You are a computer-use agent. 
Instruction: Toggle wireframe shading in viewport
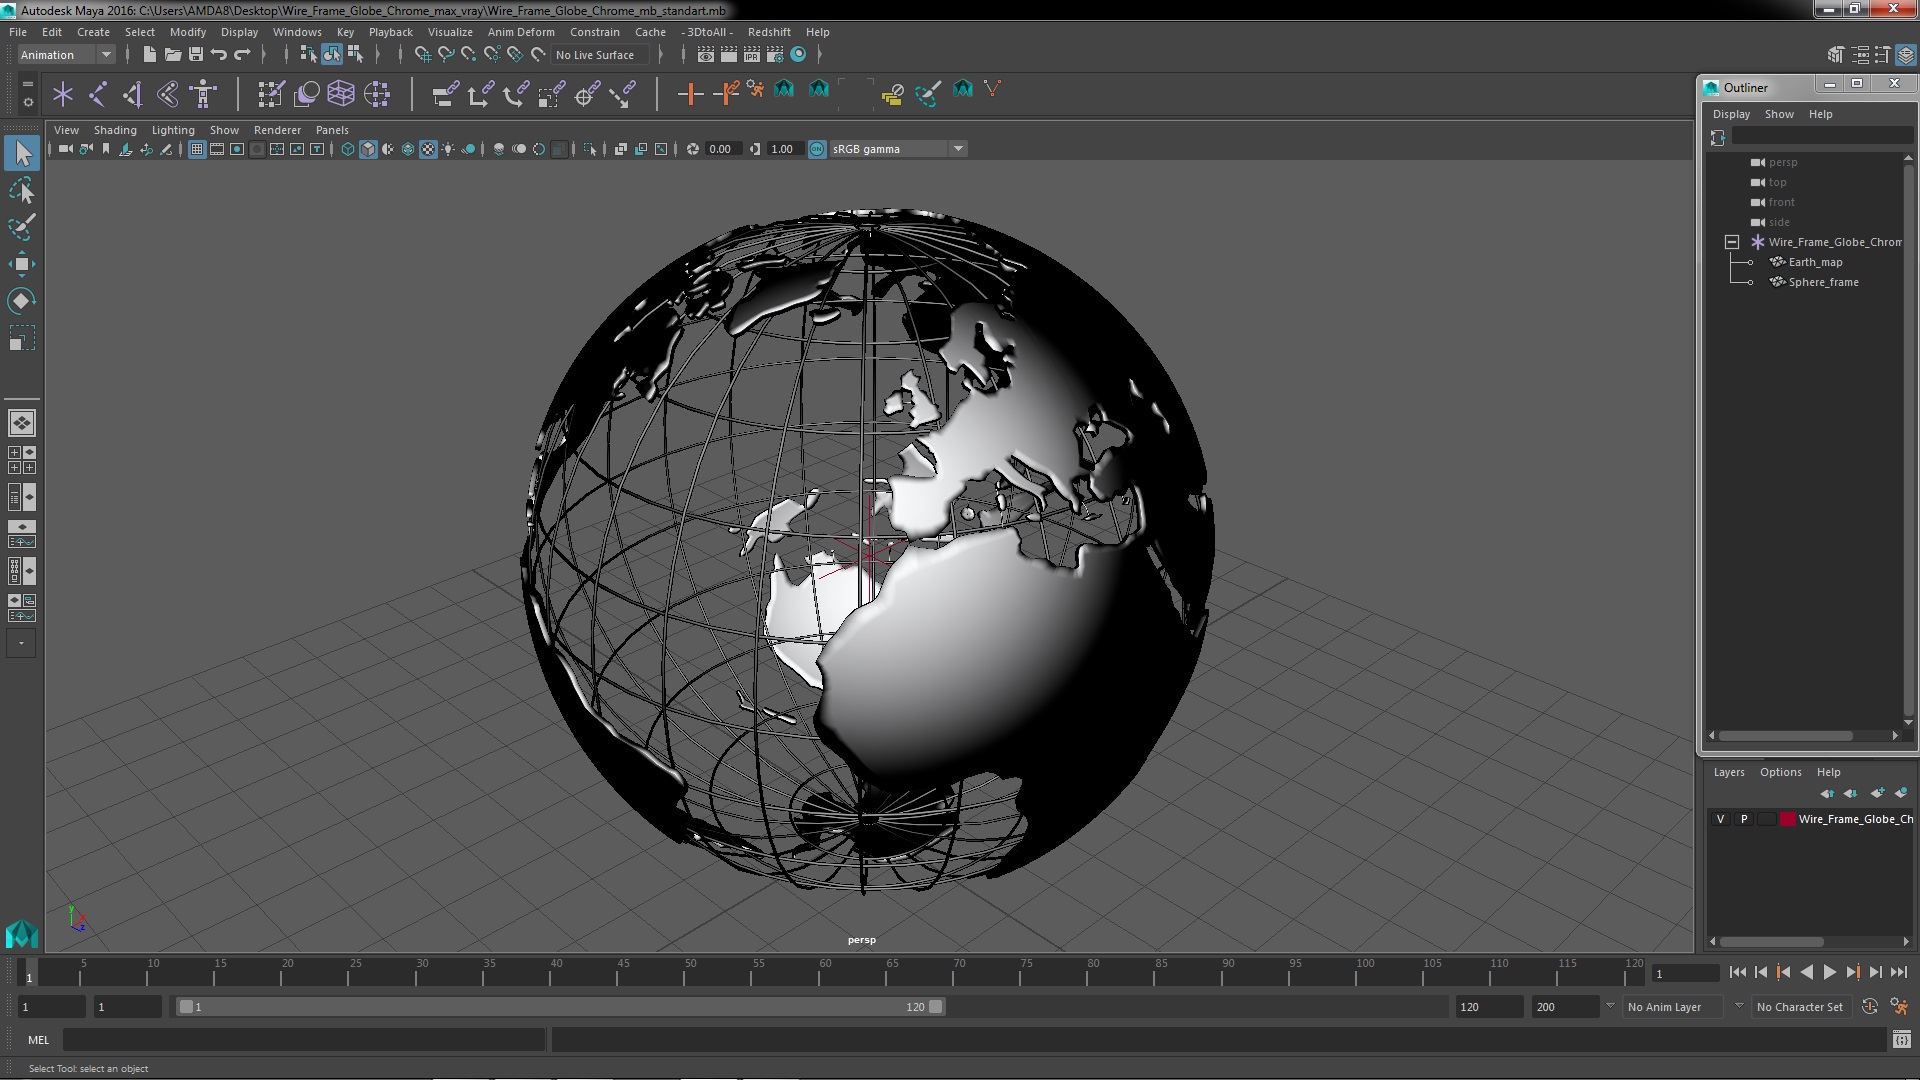point(348,149)
